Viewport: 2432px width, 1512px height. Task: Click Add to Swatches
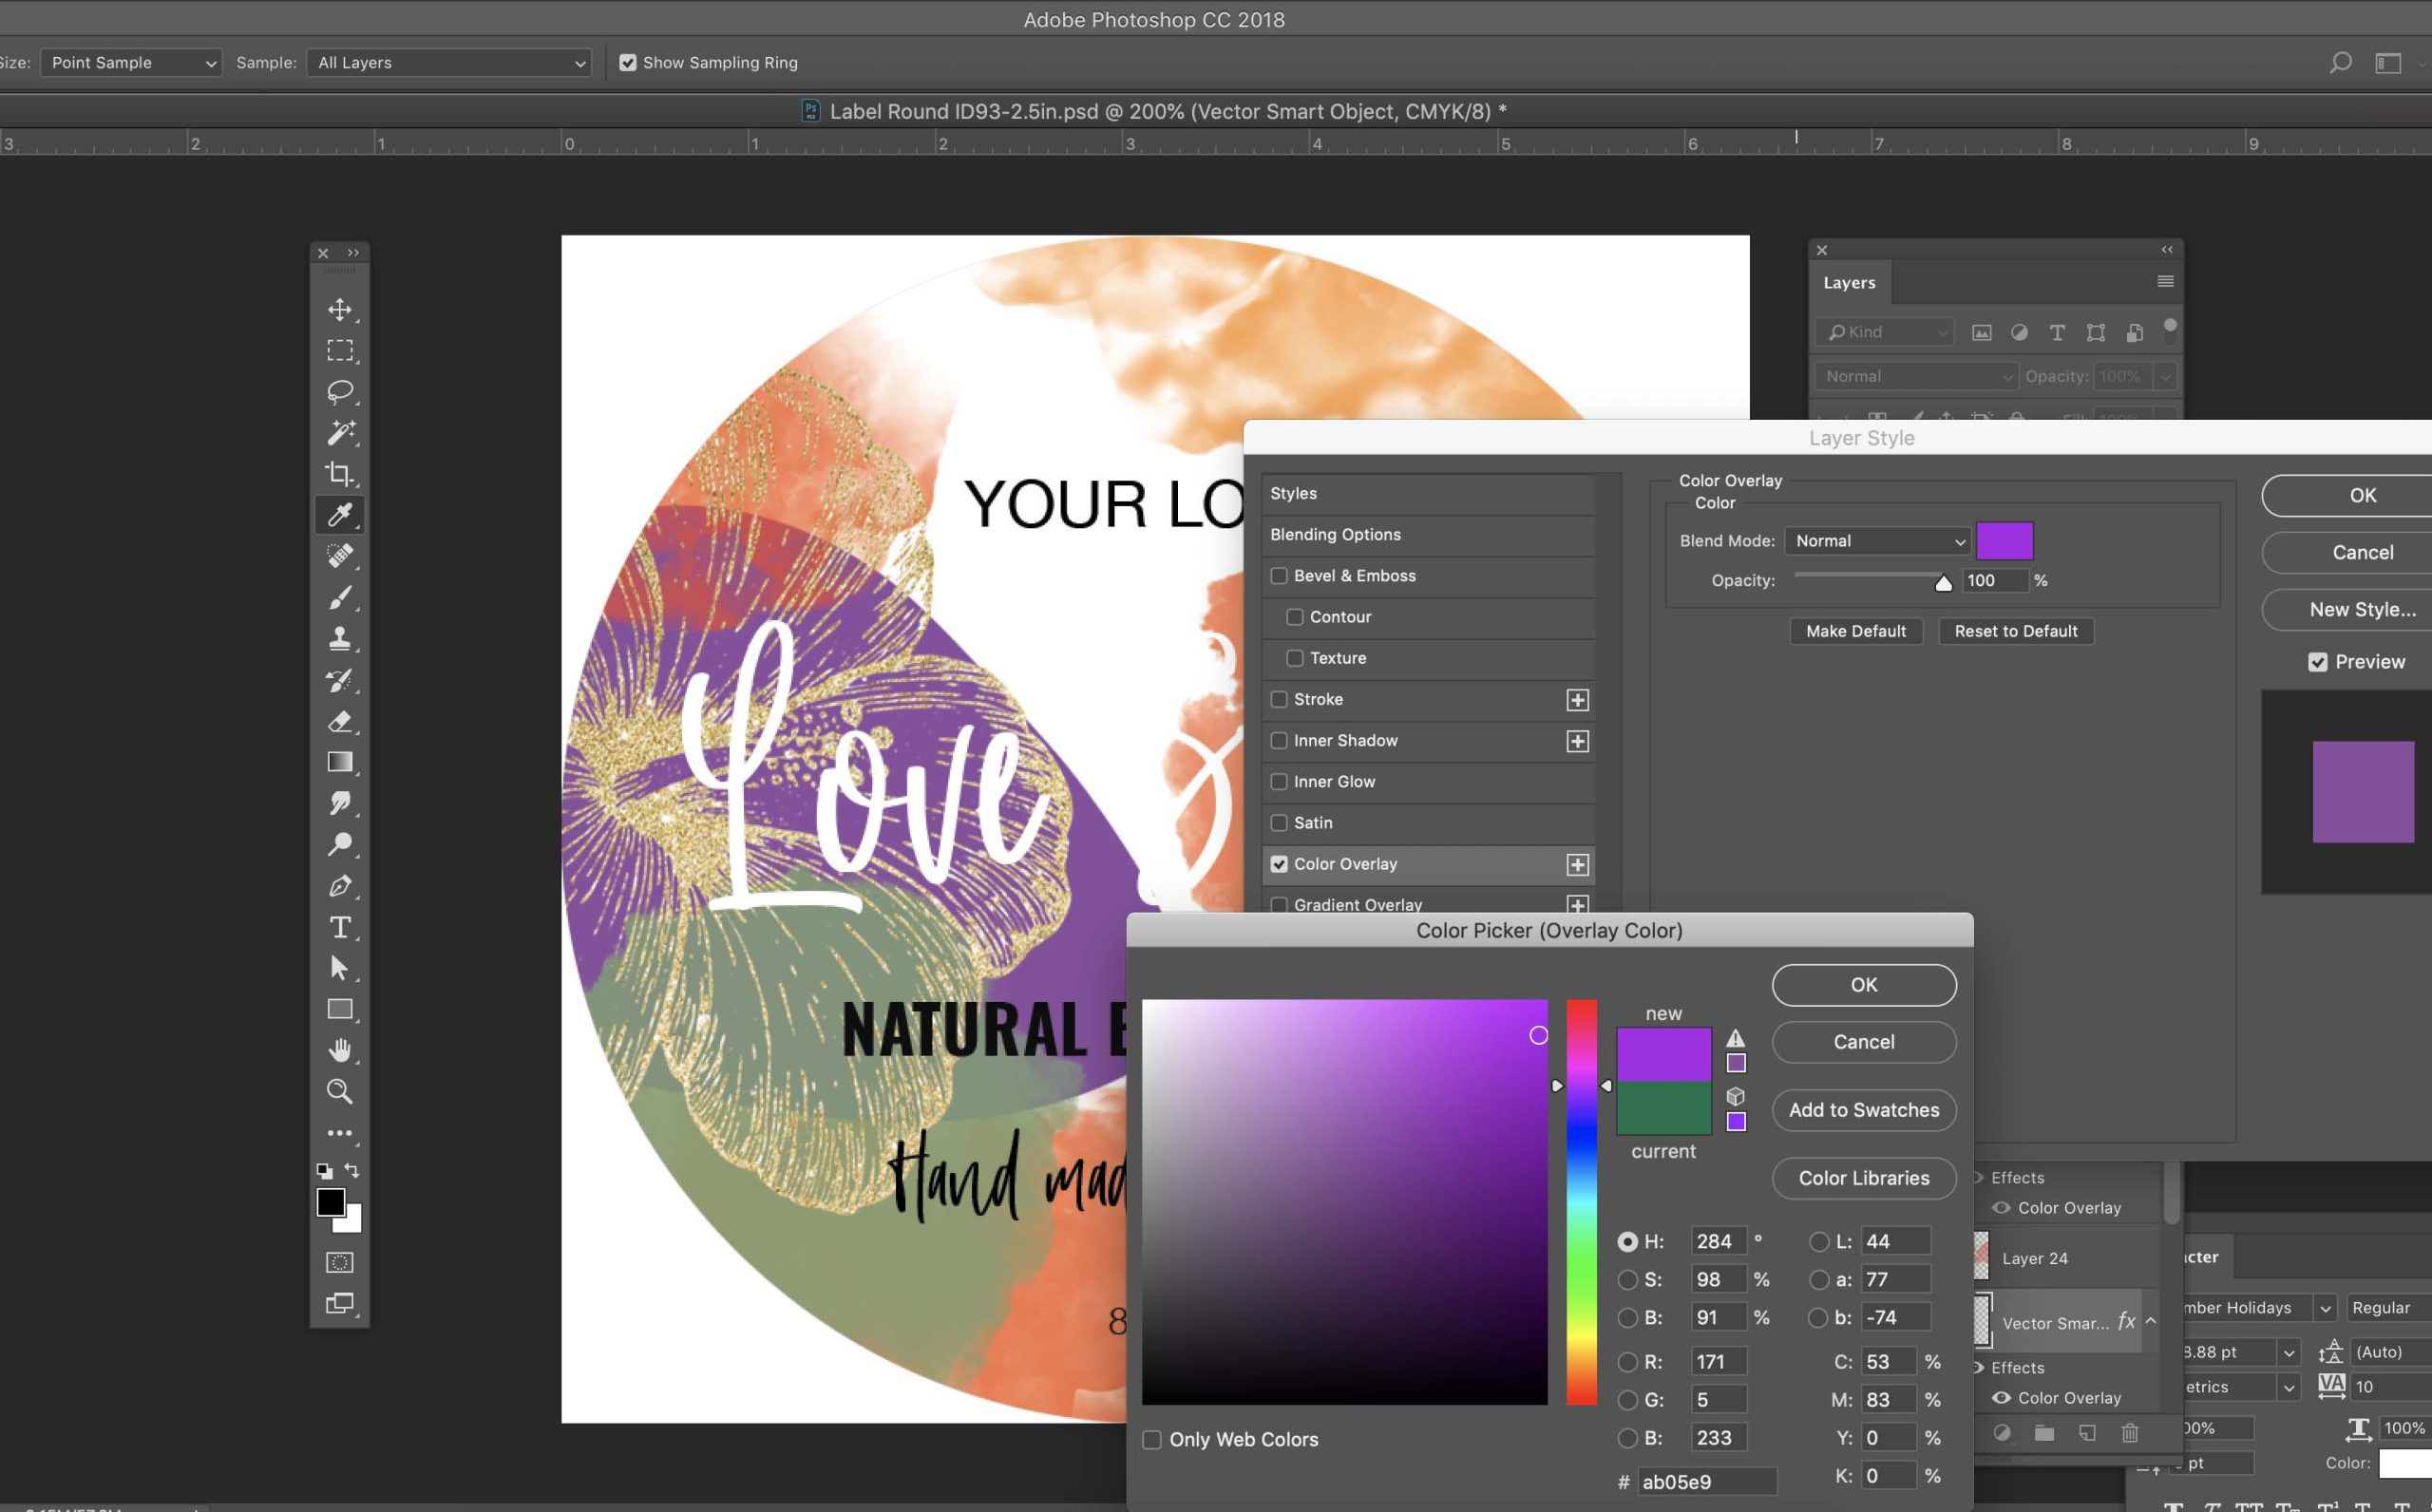1864,1110
